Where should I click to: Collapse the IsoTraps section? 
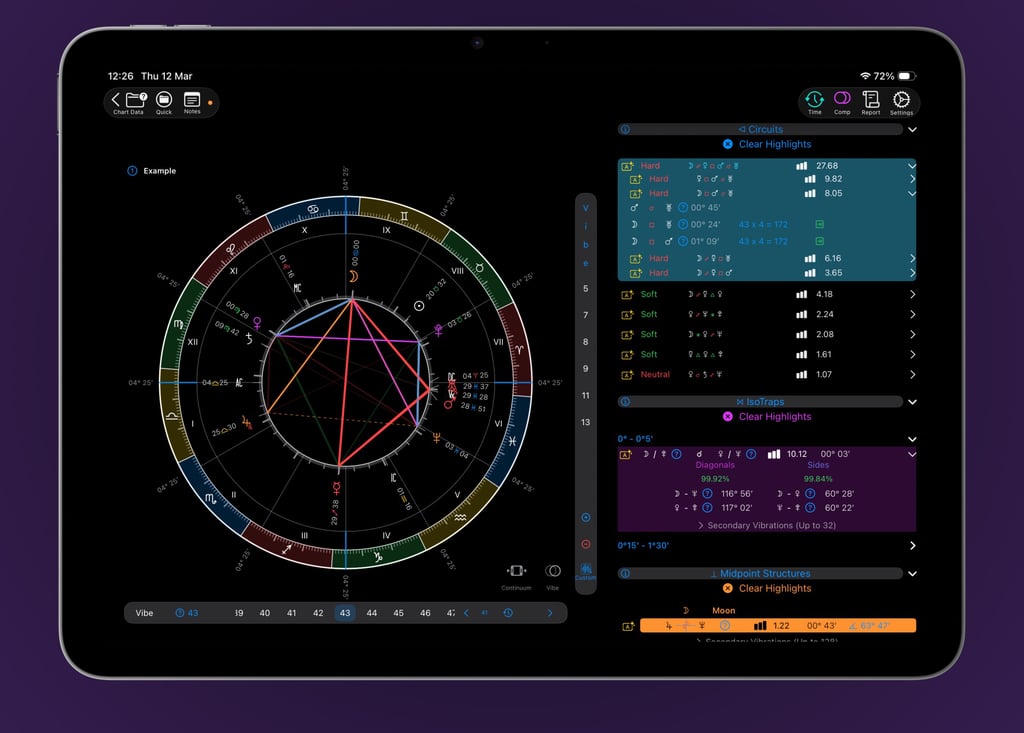click(x=912, y=402)
